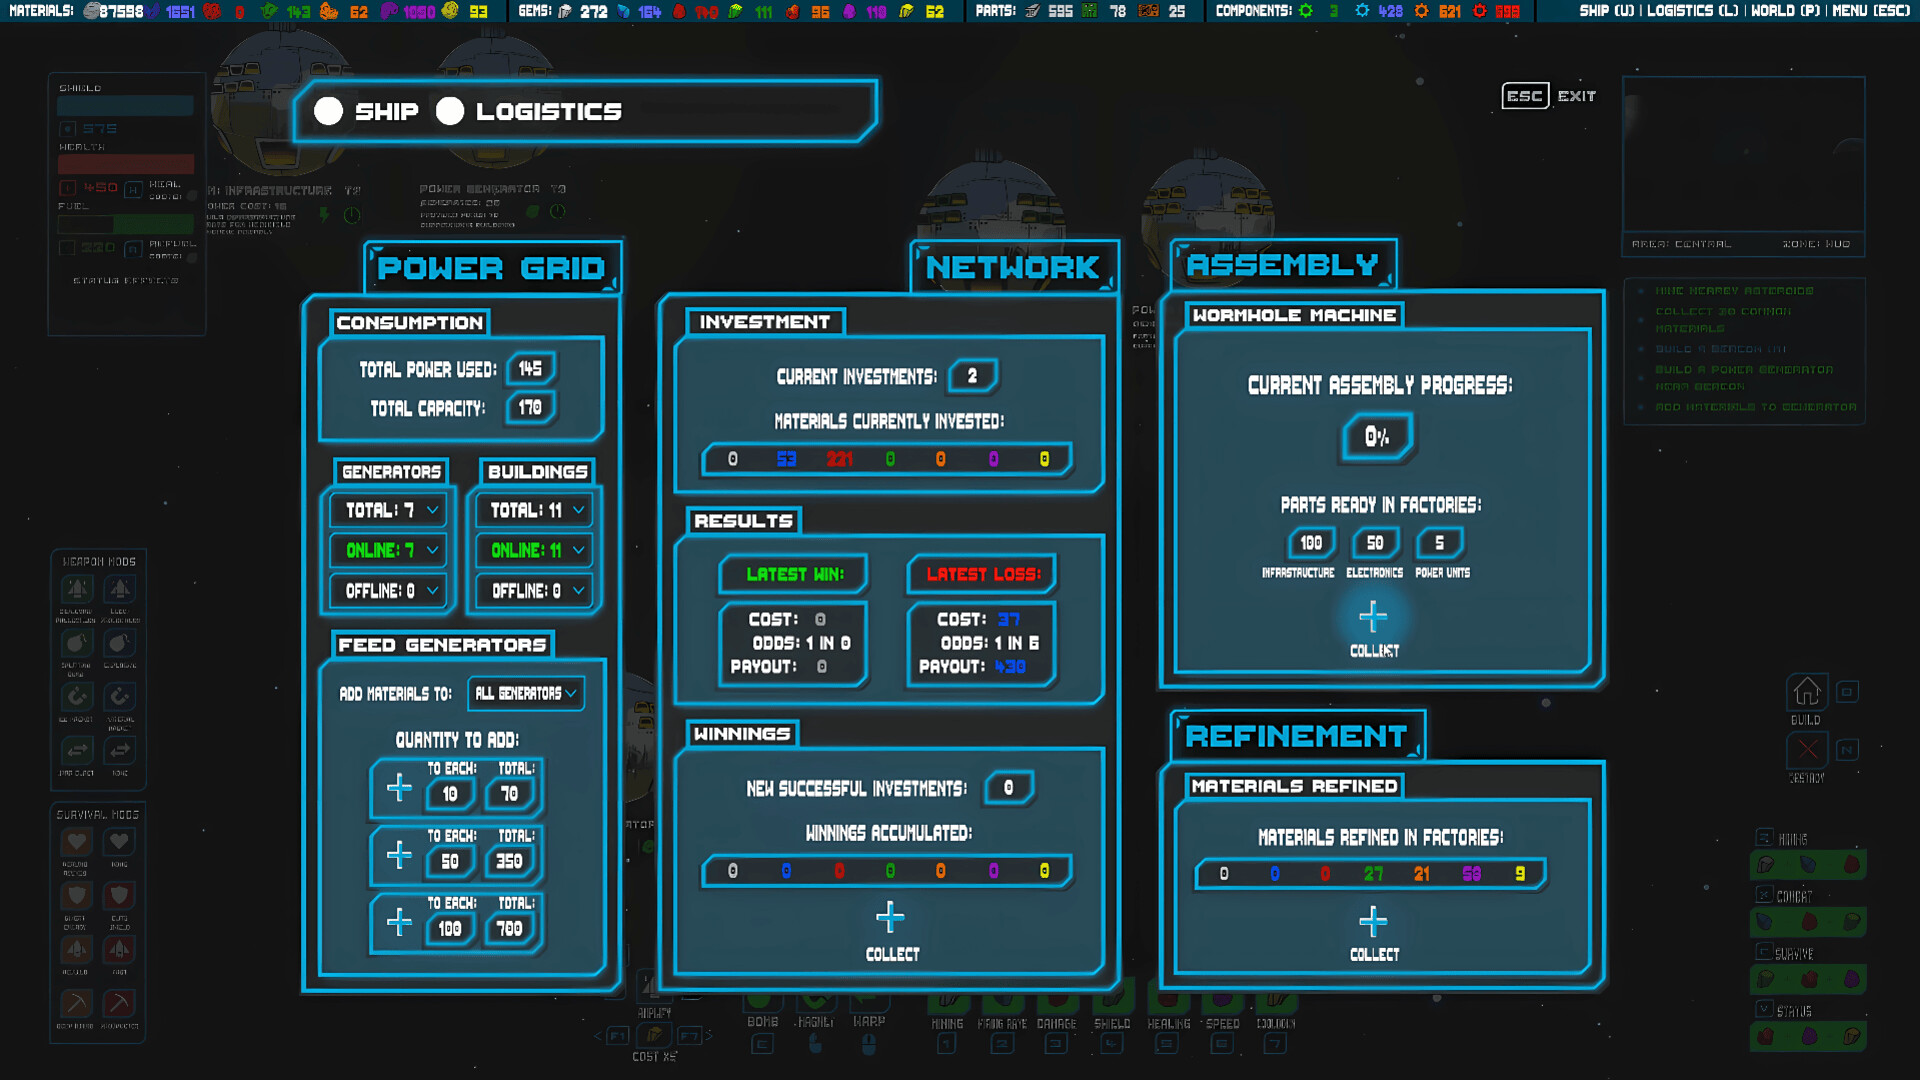Select the Logistics radio button
1920x1080 pixels.
[x=450, y=111]
